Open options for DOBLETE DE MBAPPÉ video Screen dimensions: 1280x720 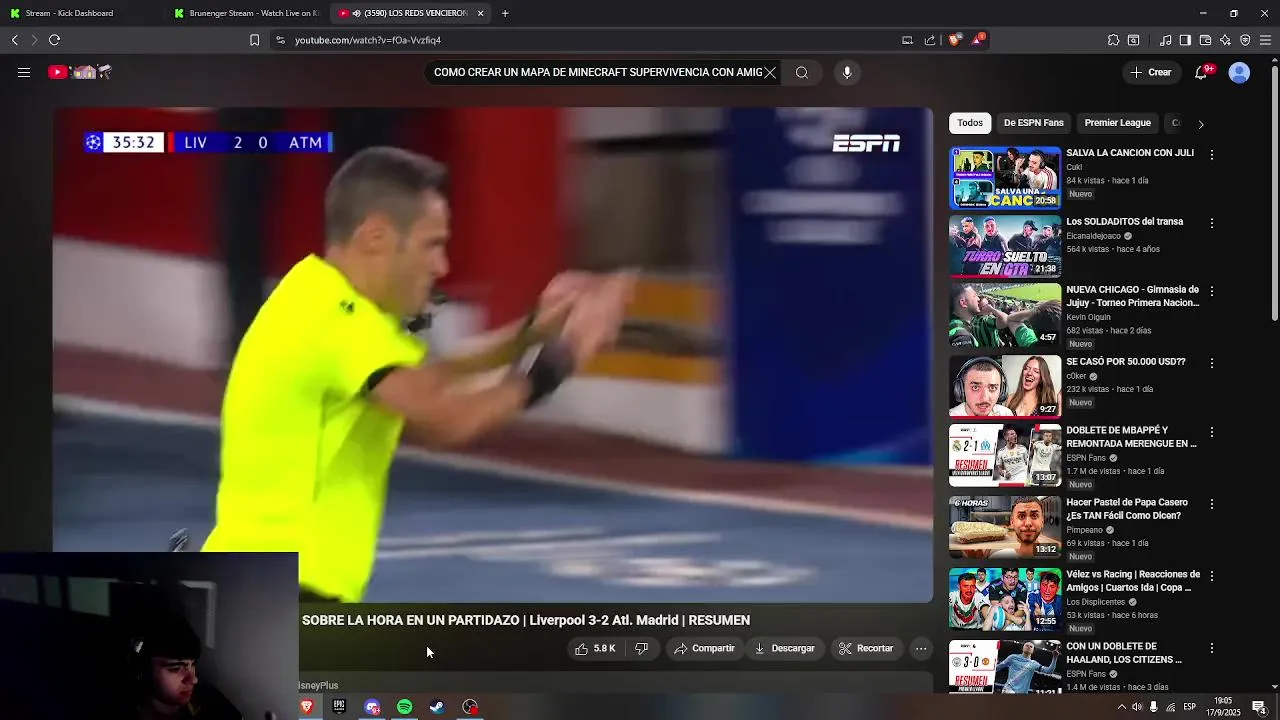(x=1211, y=432)
